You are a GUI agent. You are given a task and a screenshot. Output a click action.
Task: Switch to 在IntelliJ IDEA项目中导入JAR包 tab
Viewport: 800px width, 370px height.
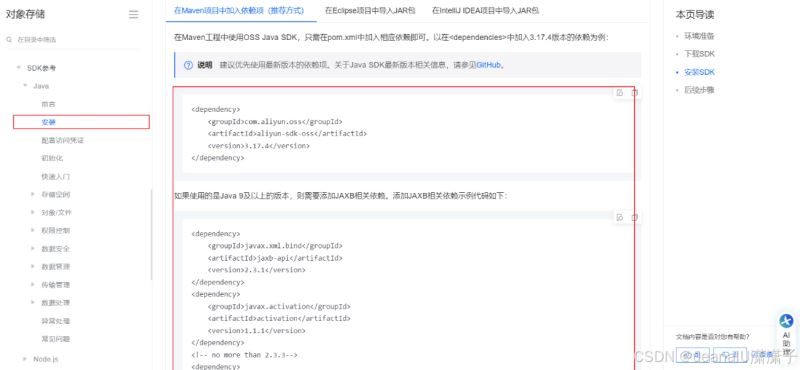click(x=486, y=10)
